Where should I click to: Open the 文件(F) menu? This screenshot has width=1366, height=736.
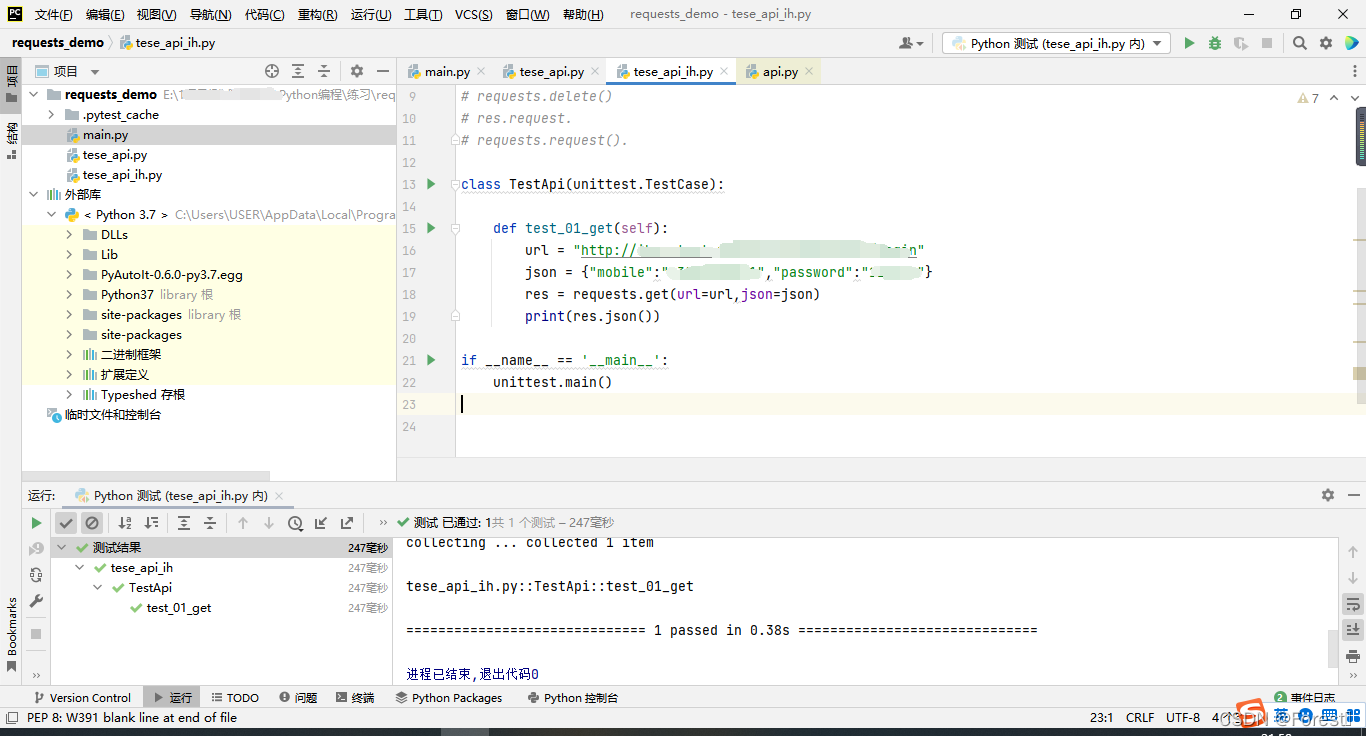point(53,14)
